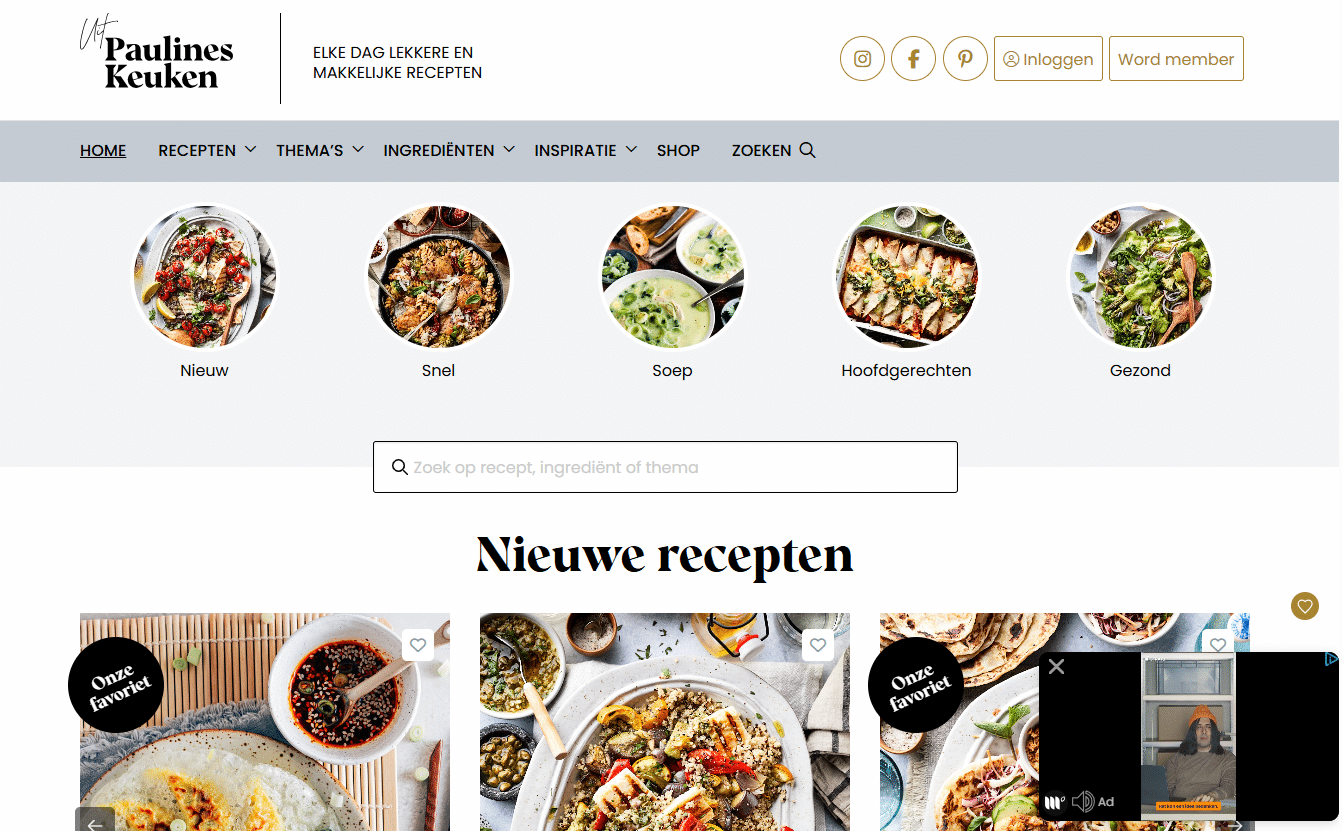Close the floating video ad
This screenshot has height=831, width=1342.
[1056, 666]
